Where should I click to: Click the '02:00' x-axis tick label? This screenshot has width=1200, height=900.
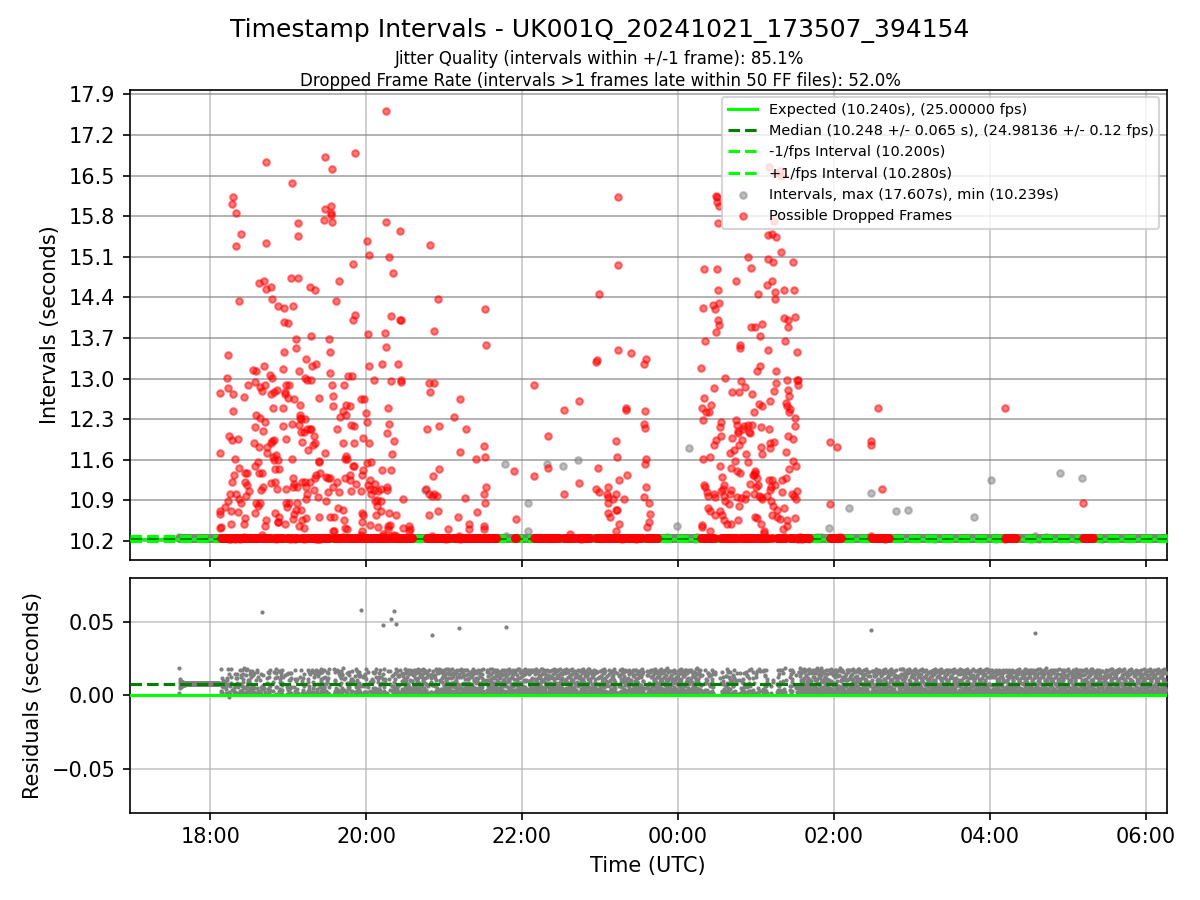(833, 835)
